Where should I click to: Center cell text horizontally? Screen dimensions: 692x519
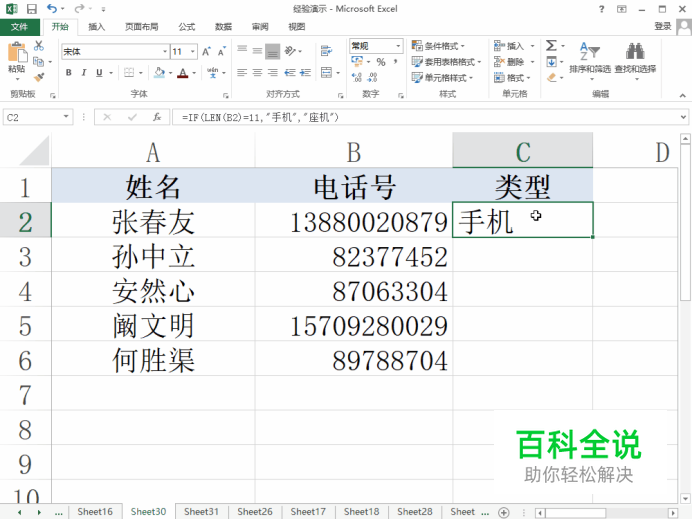pyautogui.click(x=257, y=72)
